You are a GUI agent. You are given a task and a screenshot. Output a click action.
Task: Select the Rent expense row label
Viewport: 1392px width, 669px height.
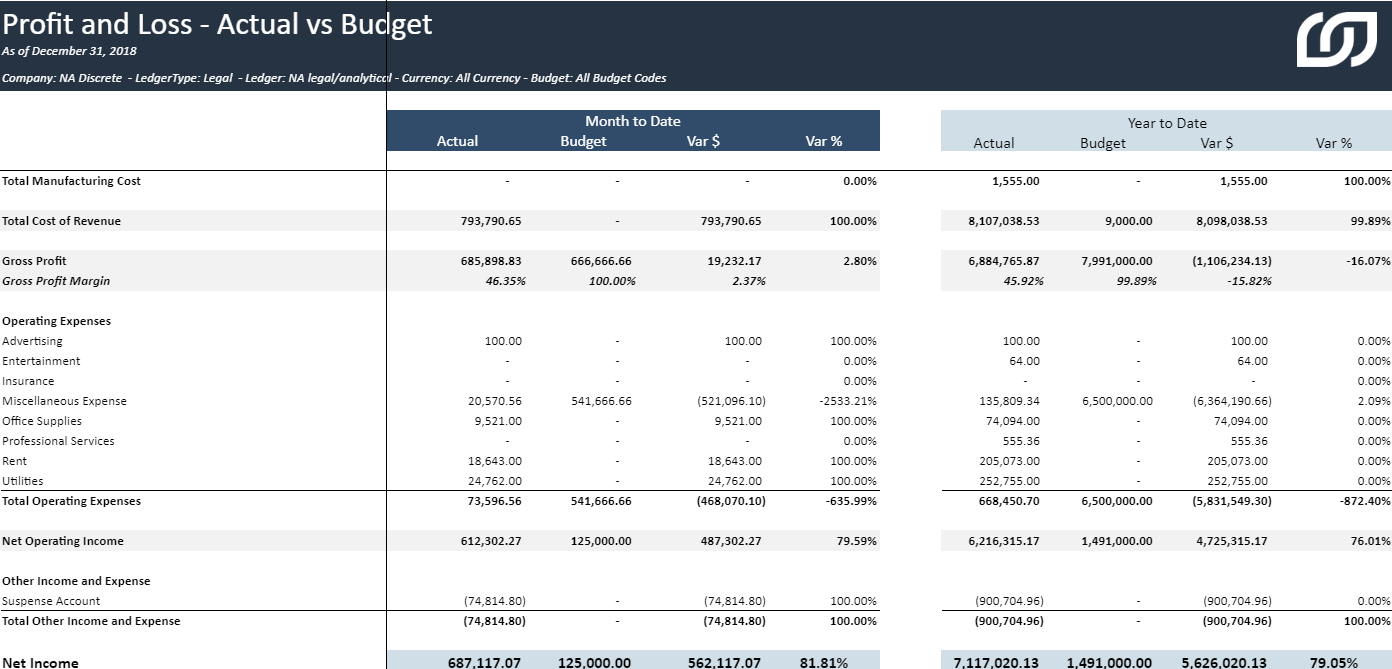tap(15, 461)
